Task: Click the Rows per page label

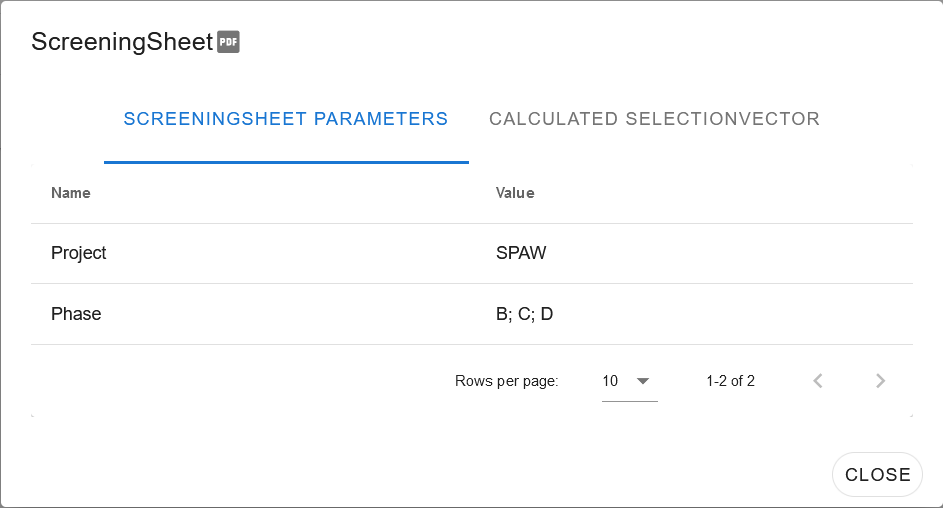Action: [506, 381]
